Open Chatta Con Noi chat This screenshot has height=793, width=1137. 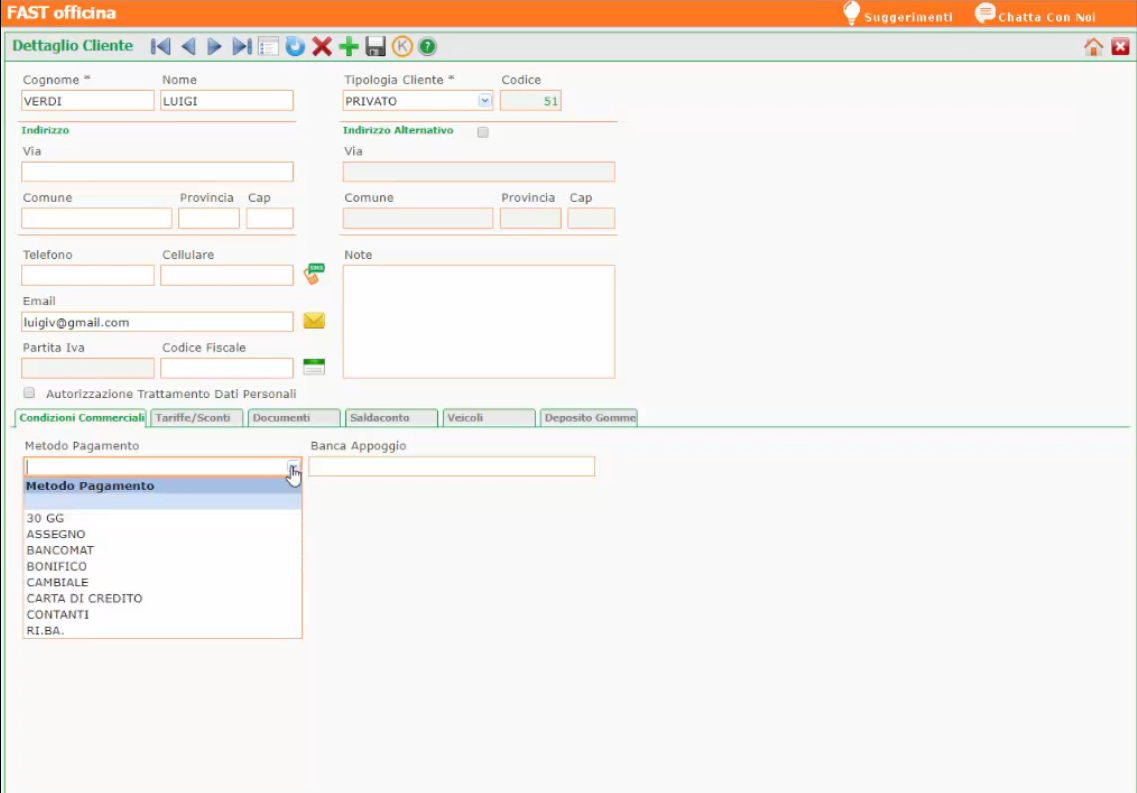(1036, 16)
